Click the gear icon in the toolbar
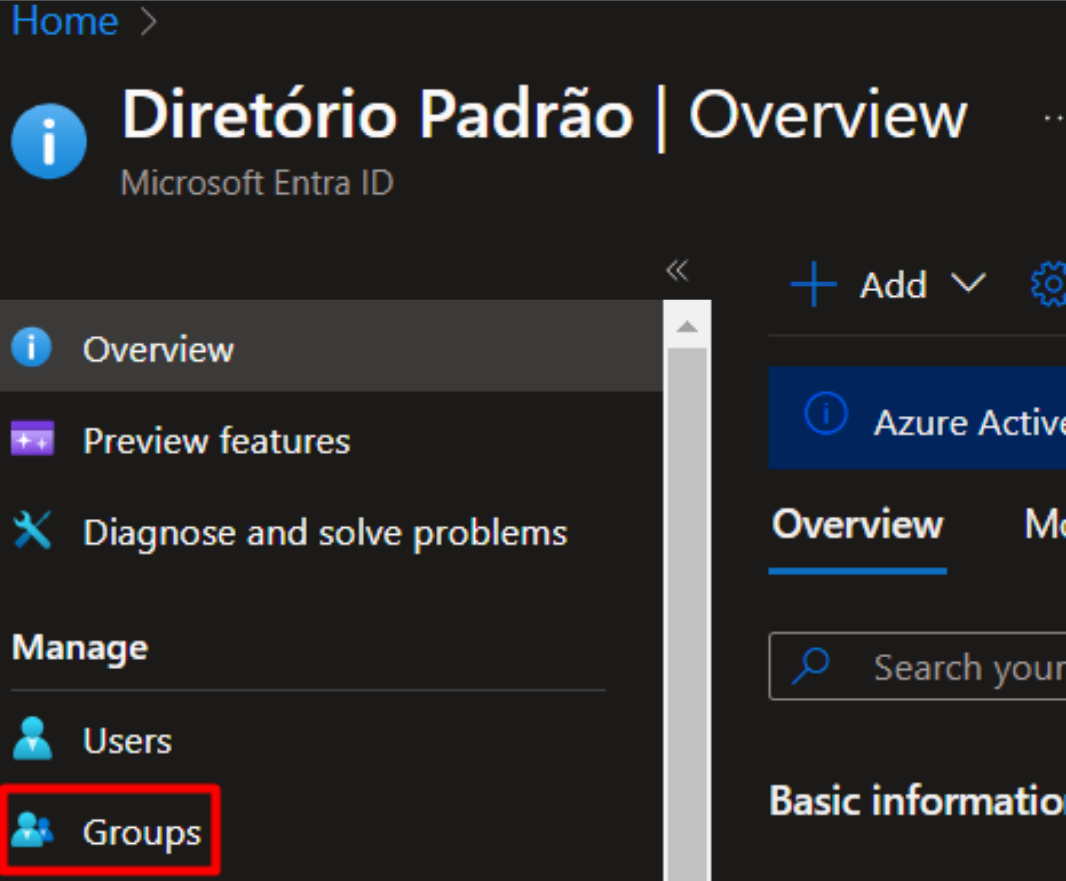 click(1049, 284)
